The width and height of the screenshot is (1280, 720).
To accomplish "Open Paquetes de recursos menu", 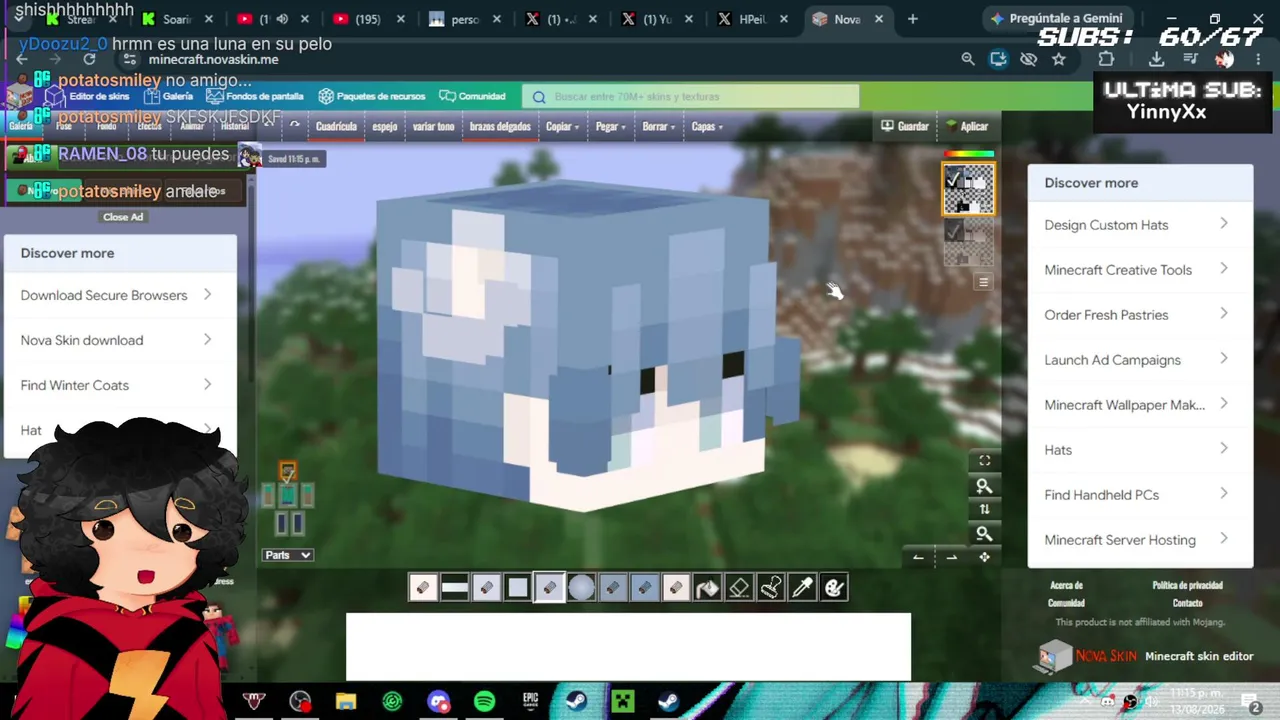I will click(x=372, y=97).
